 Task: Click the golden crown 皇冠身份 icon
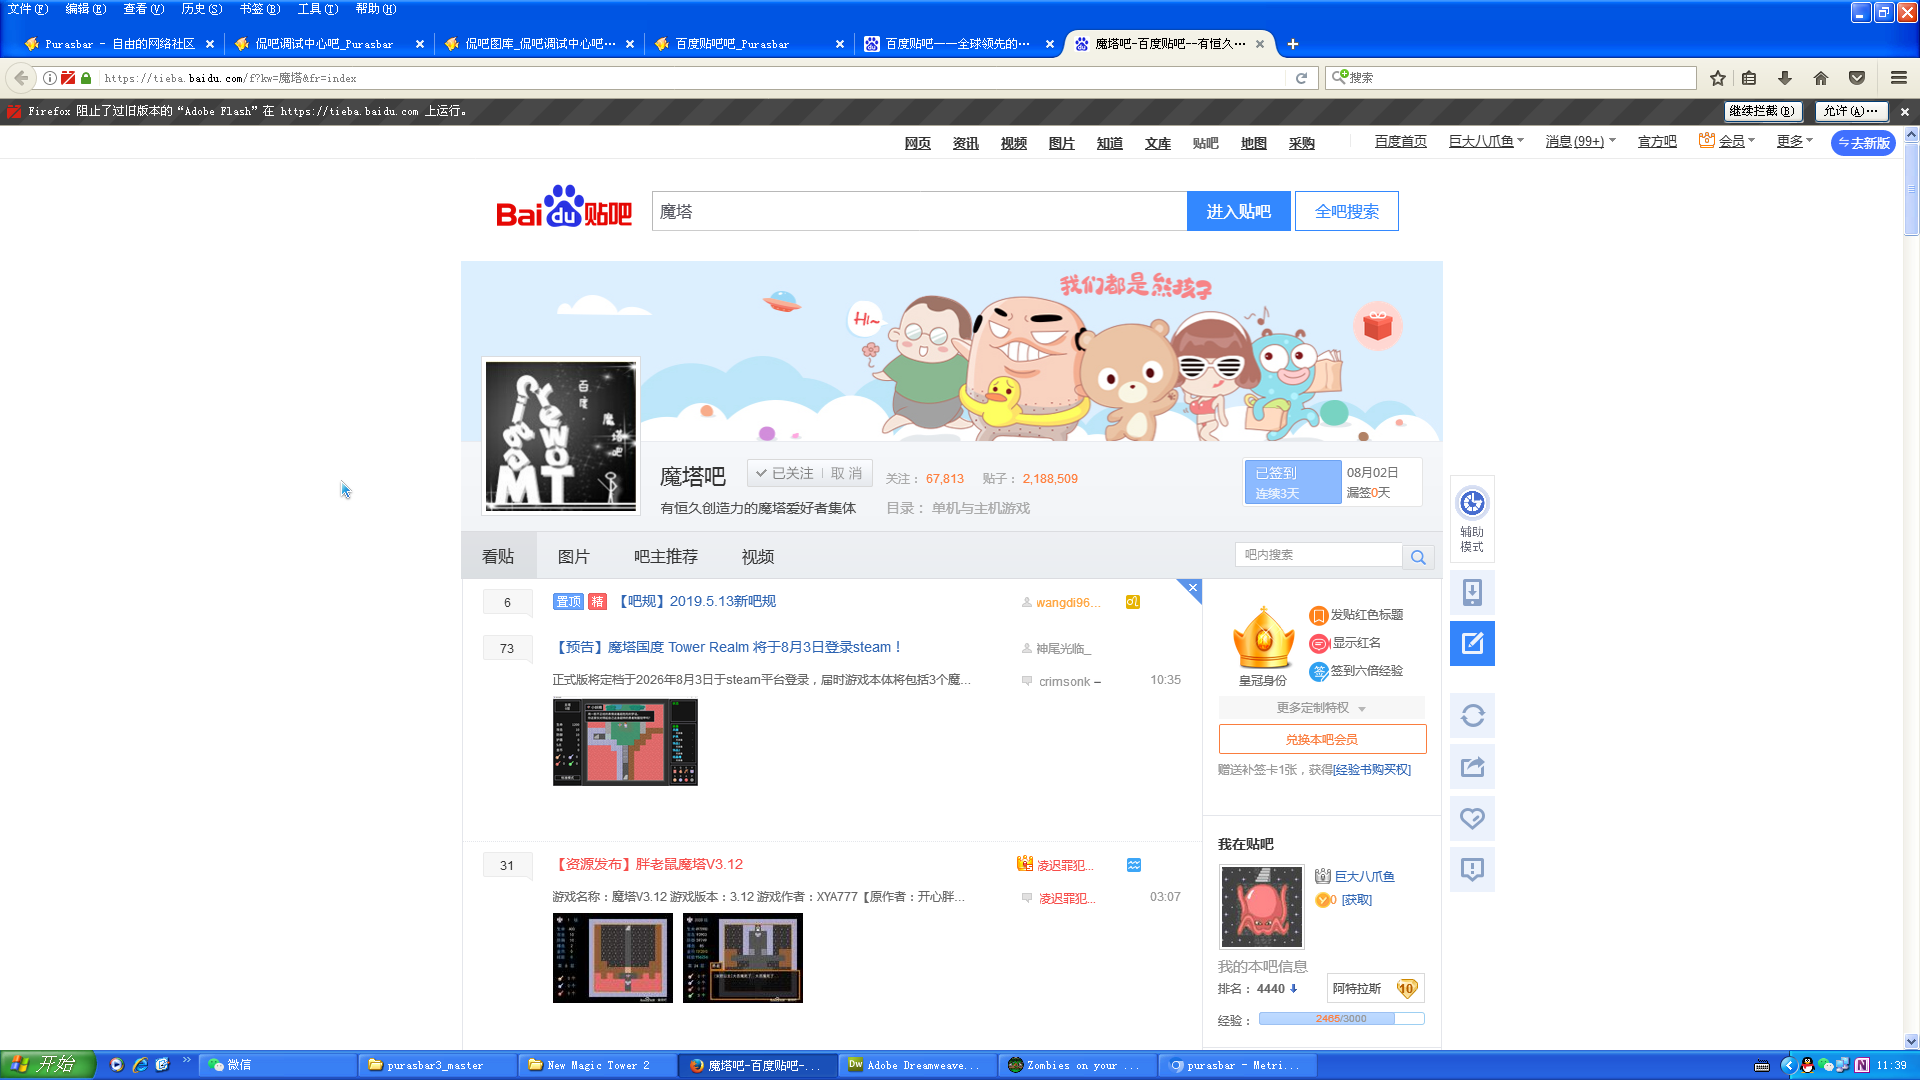[x=1263, y=637]
